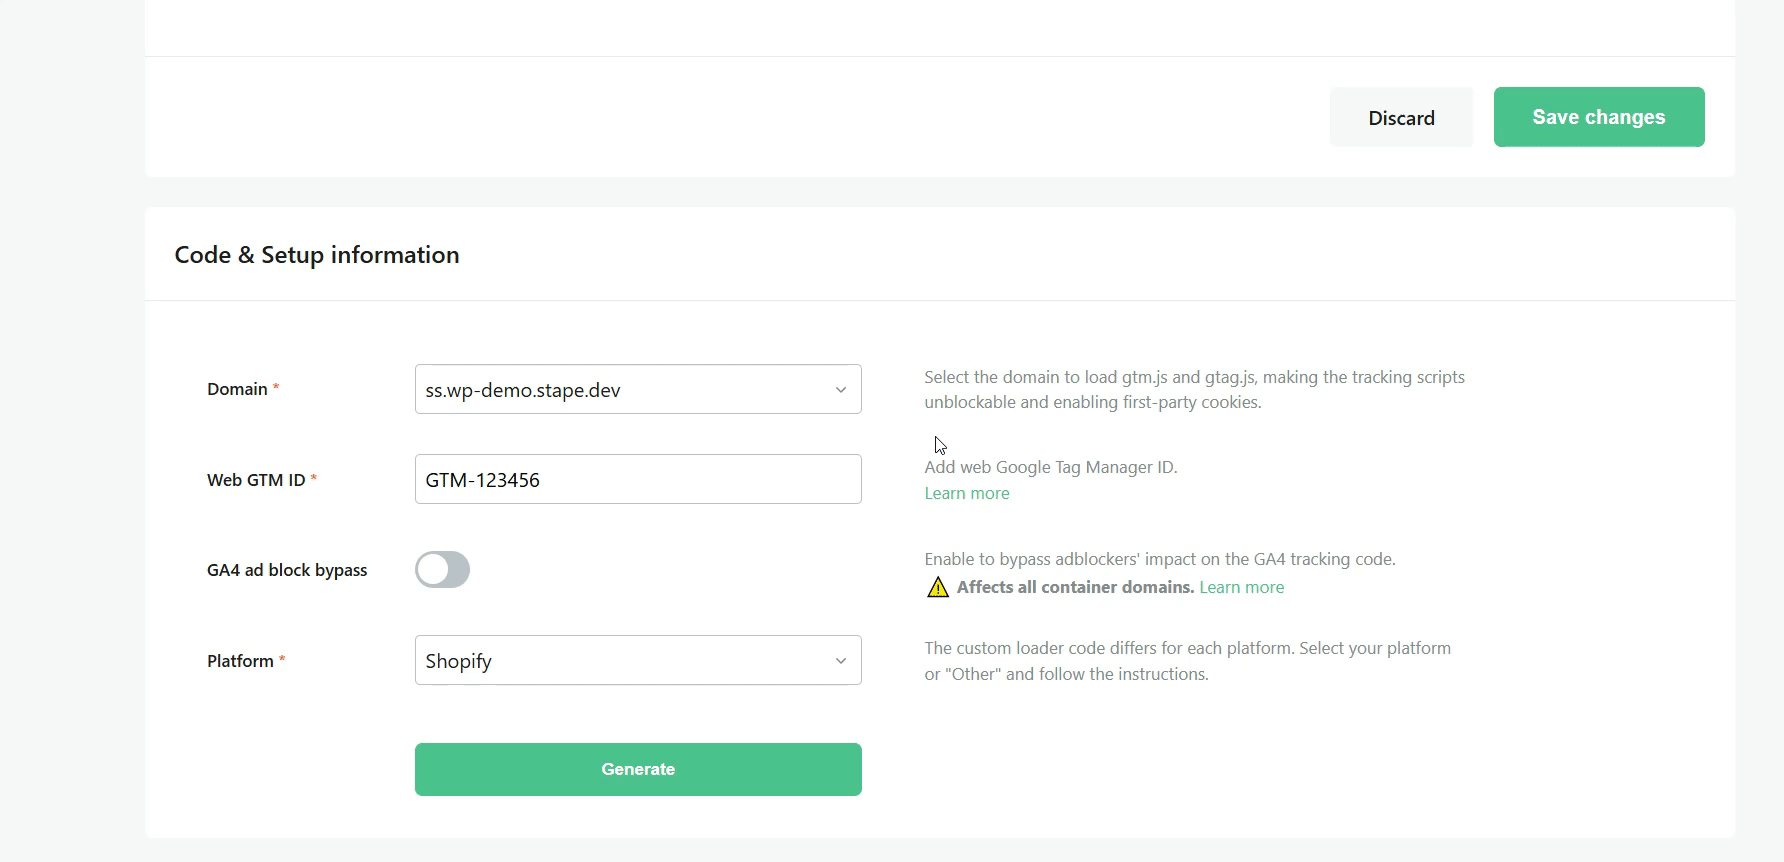Open the Domain select showing ss.wp-demo.stape.dev

(620, 390)
